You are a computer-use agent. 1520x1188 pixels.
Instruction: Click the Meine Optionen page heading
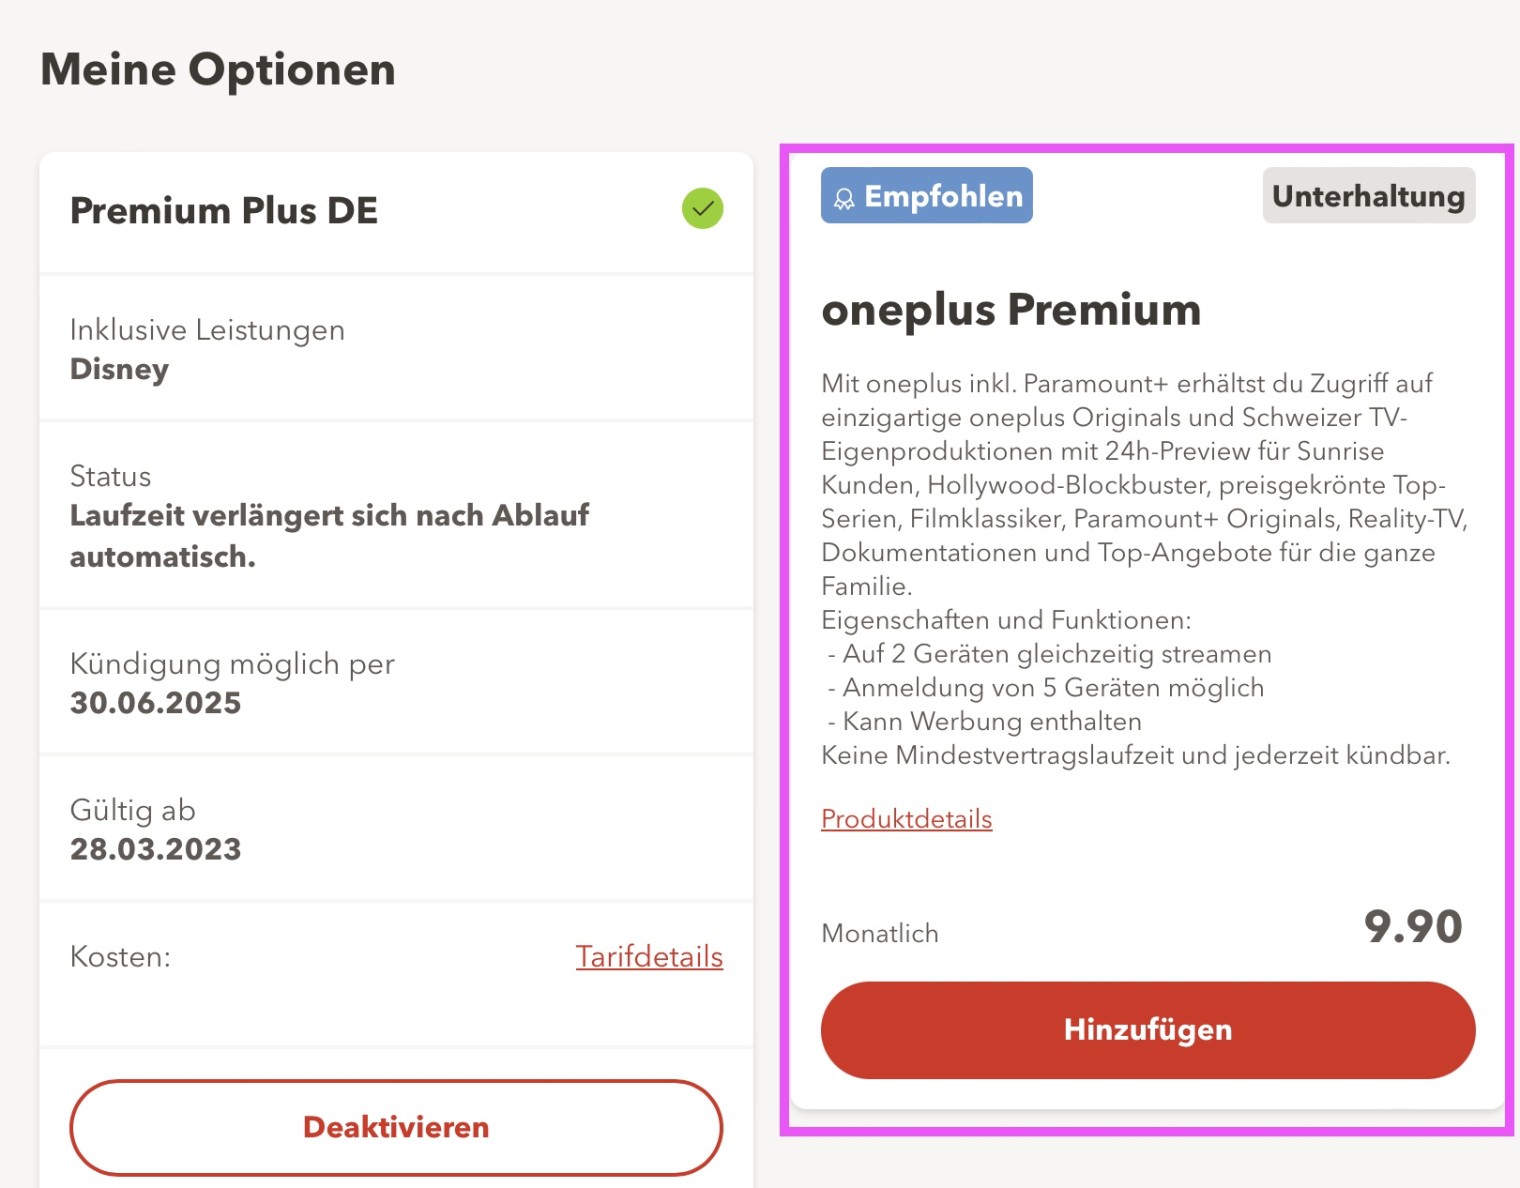(x=218, y=70)
